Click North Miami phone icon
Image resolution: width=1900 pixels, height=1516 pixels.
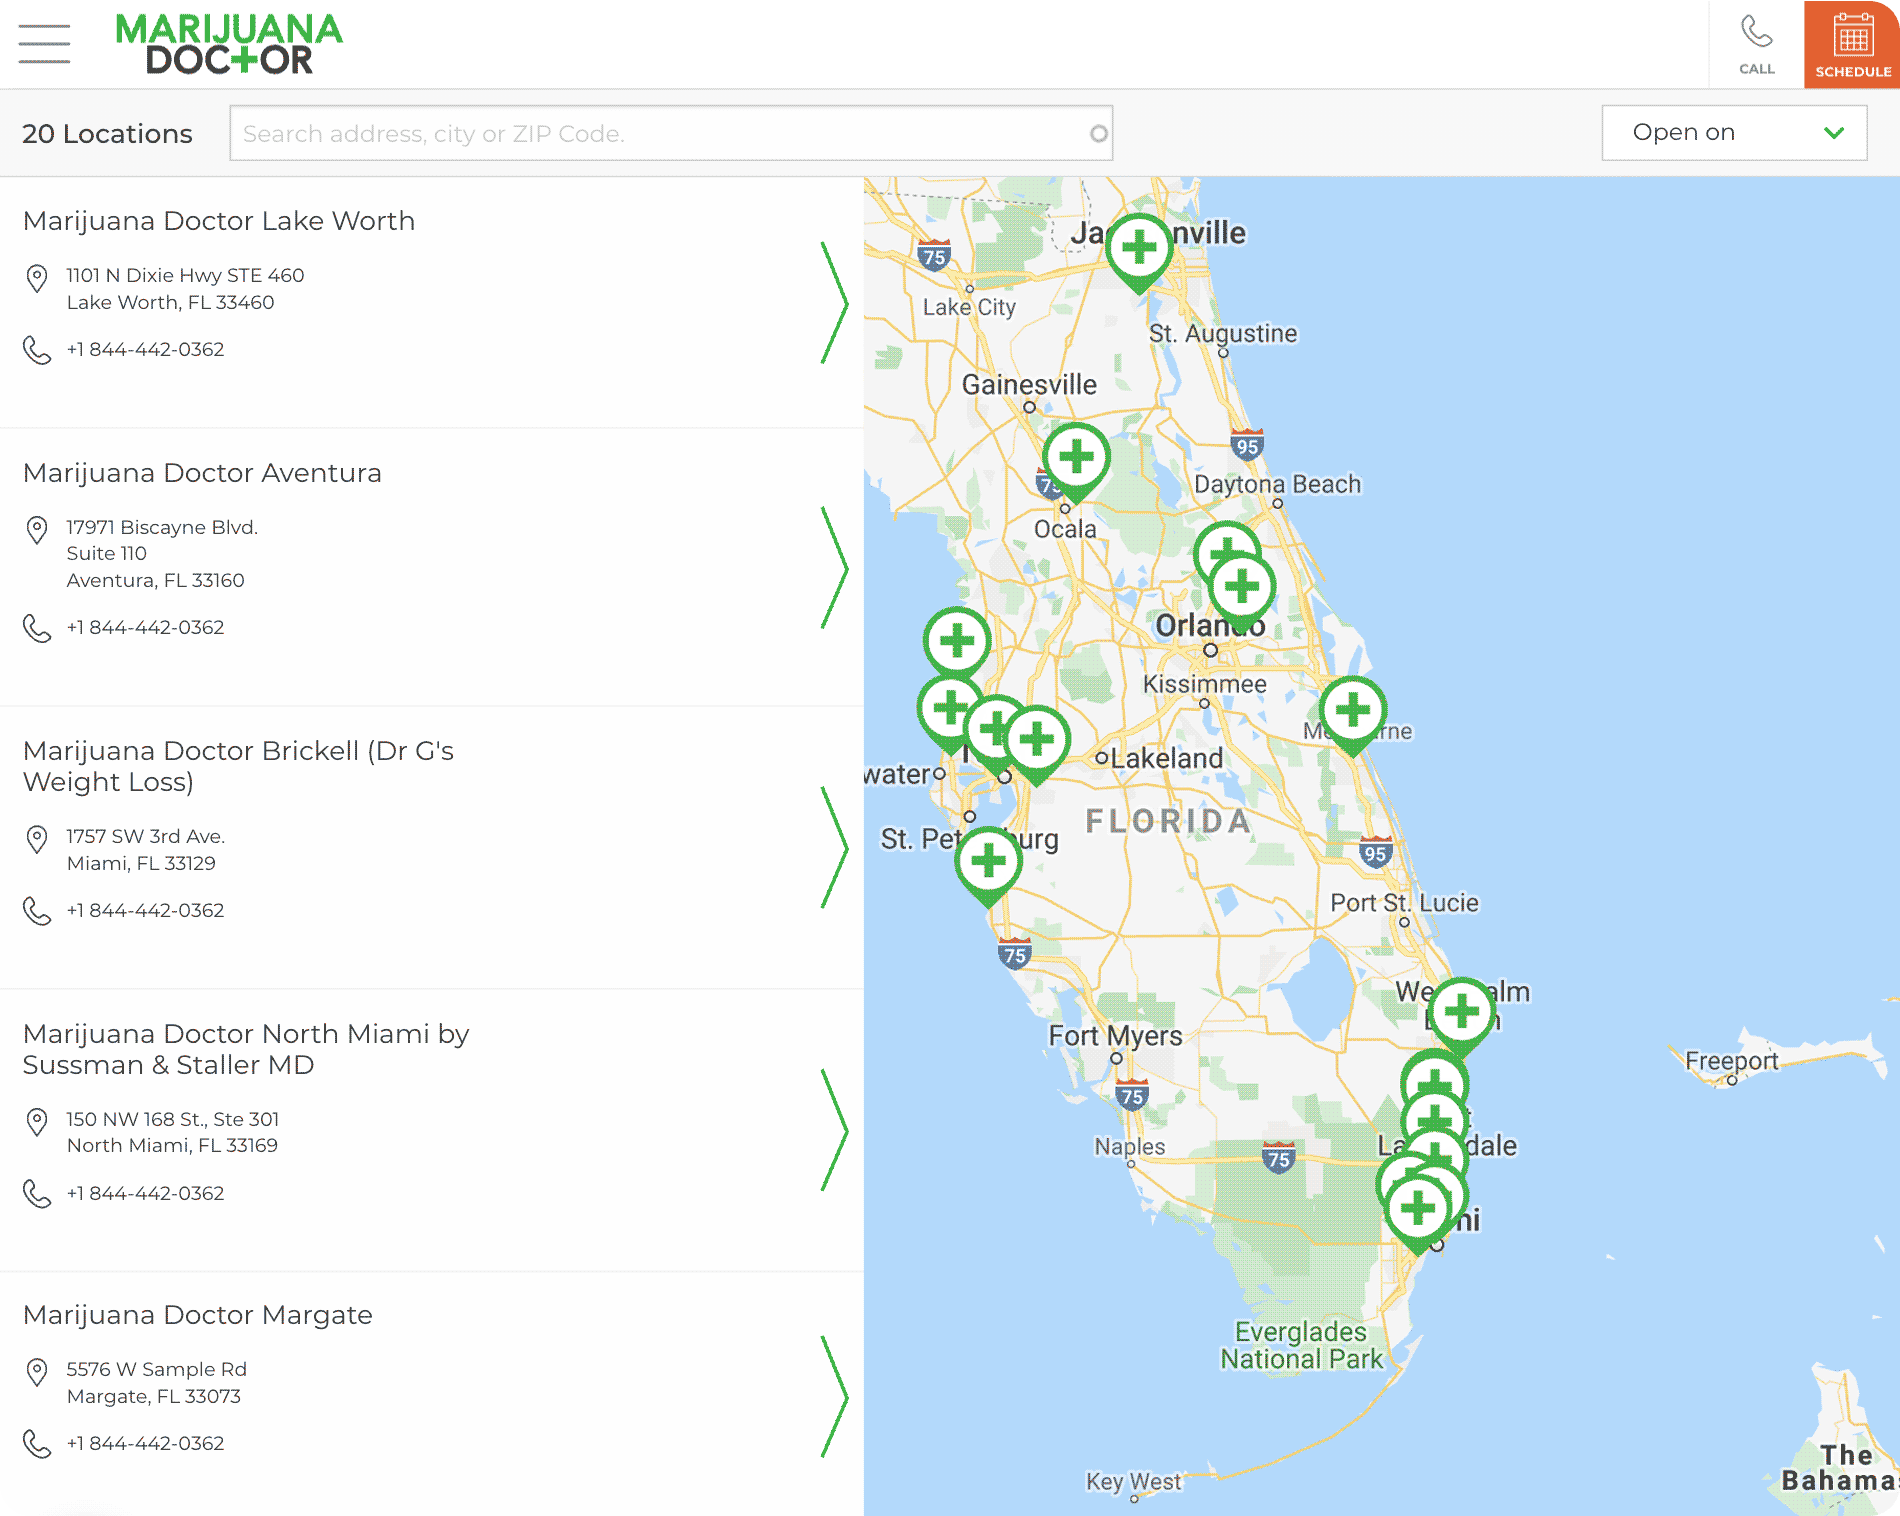coord(37,1194)
